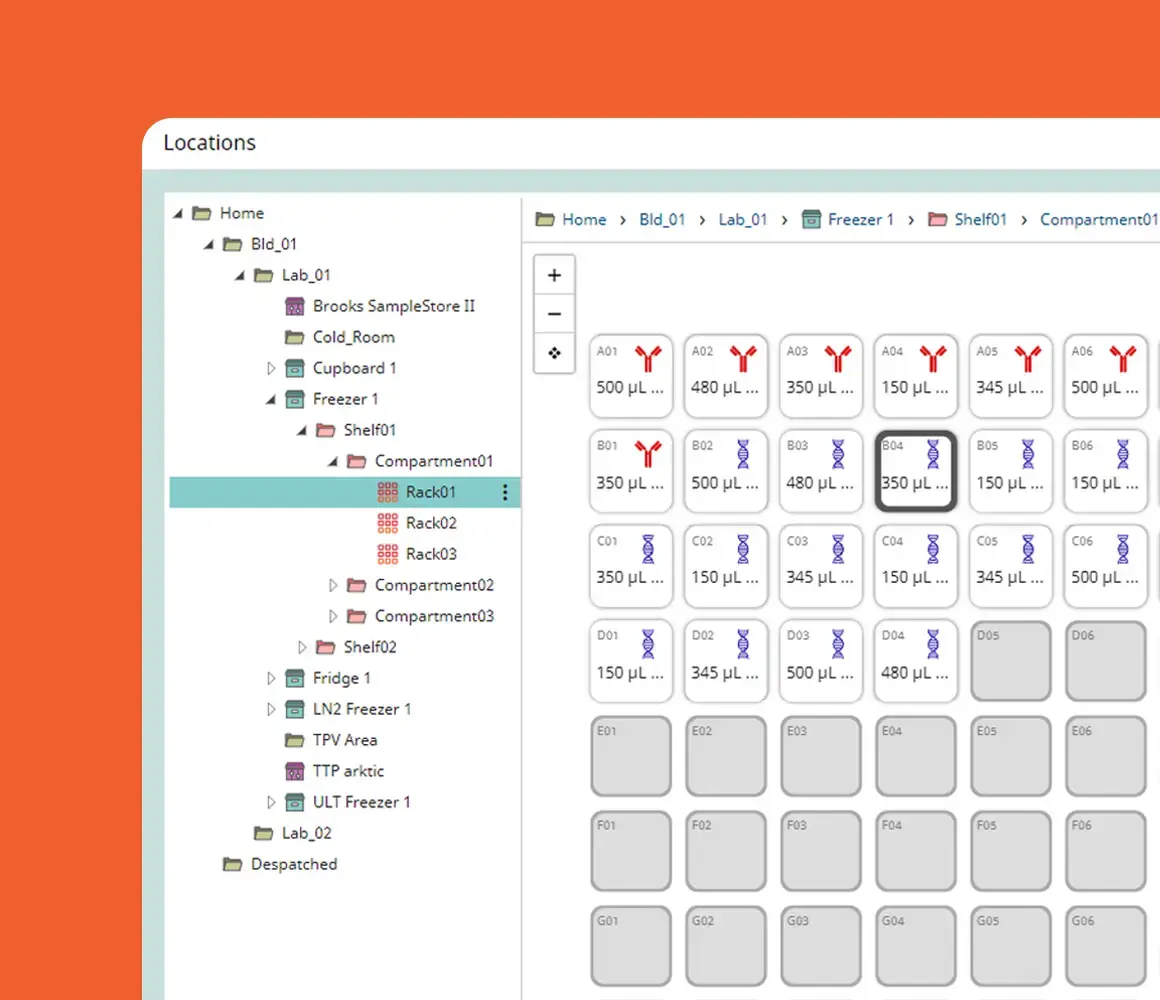Open the three-dot menu next to Rack01
Screen dimensions: 1160x1000
coord(505,492)
